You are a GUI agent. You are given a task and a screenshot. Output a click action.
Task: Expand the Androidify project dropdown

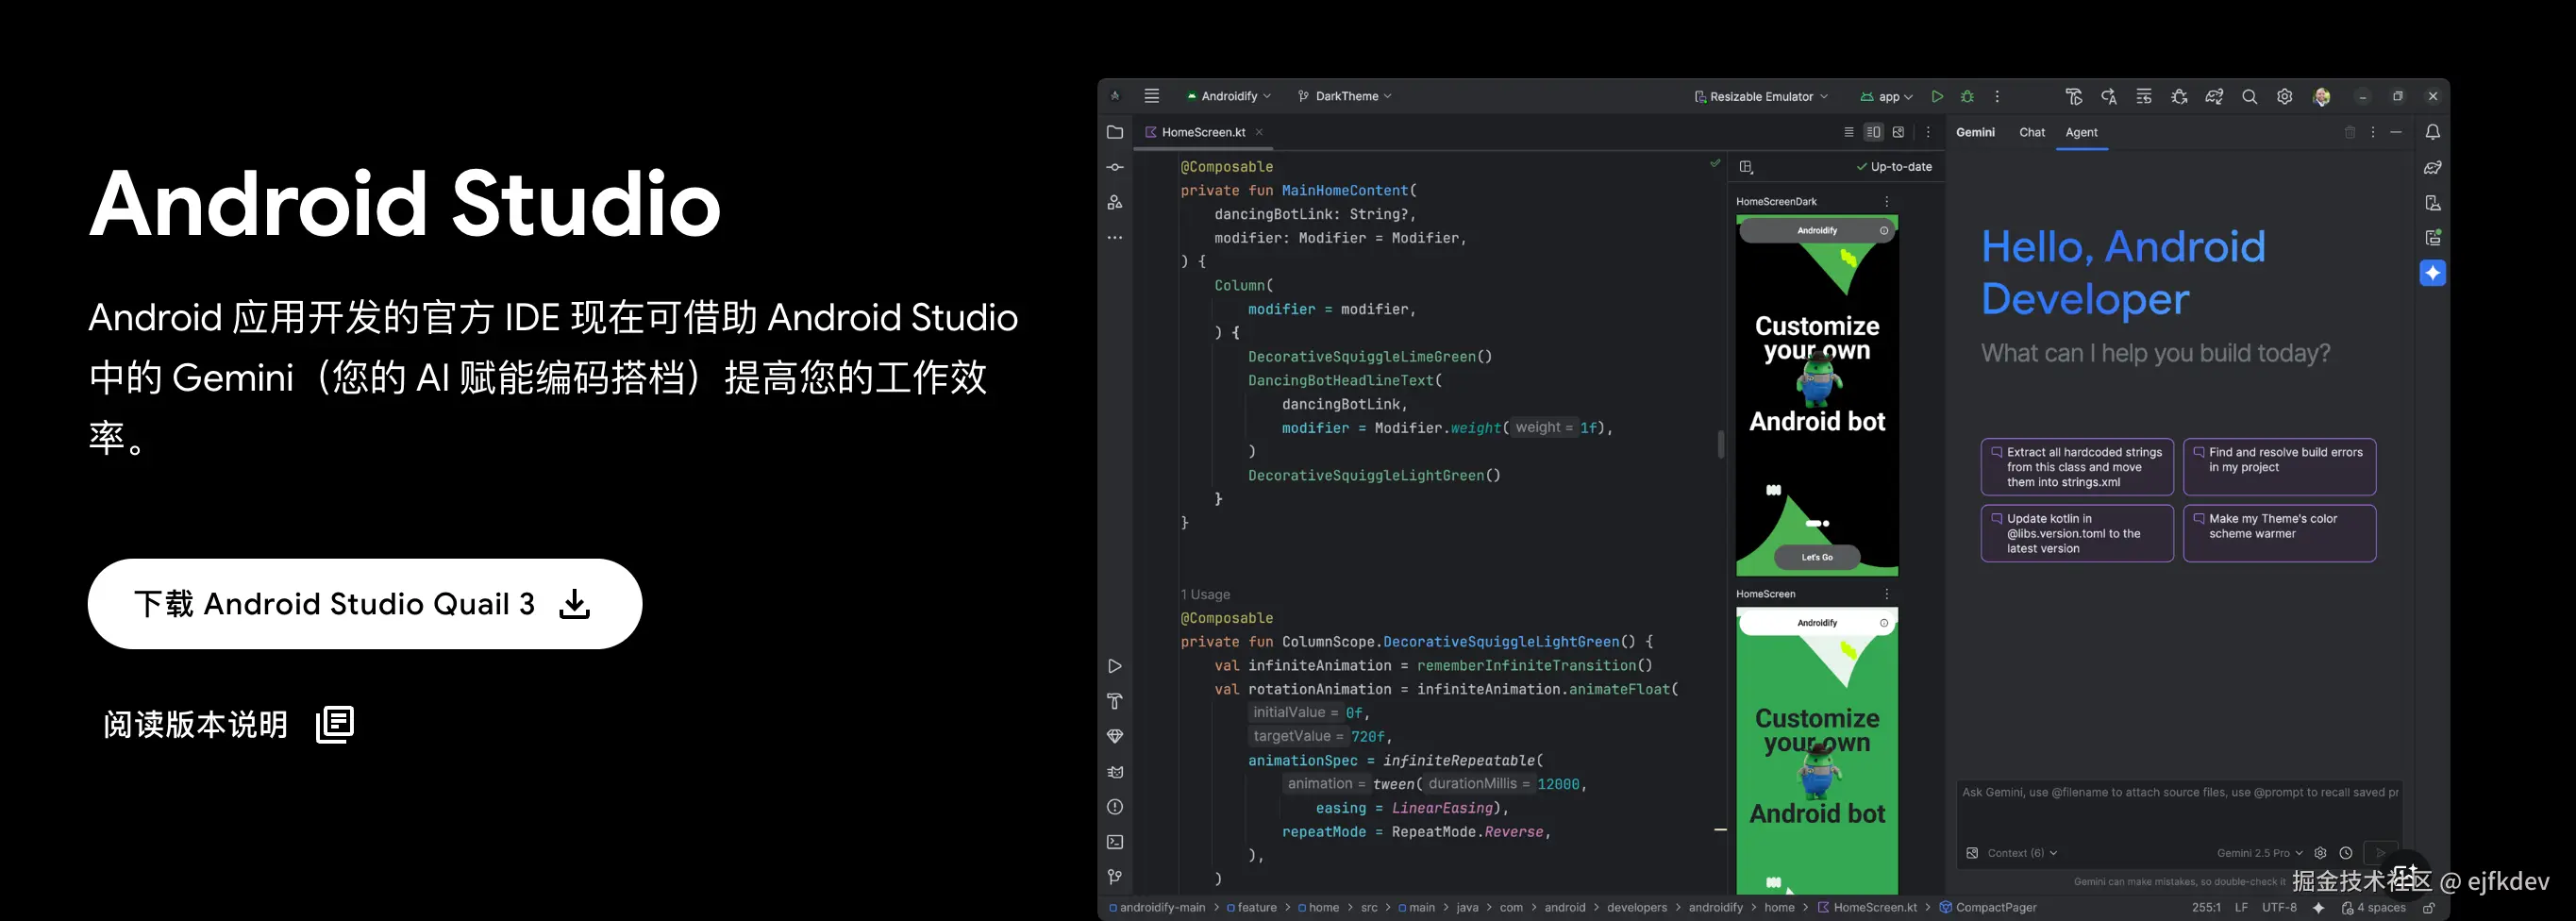click(1229, 97)
